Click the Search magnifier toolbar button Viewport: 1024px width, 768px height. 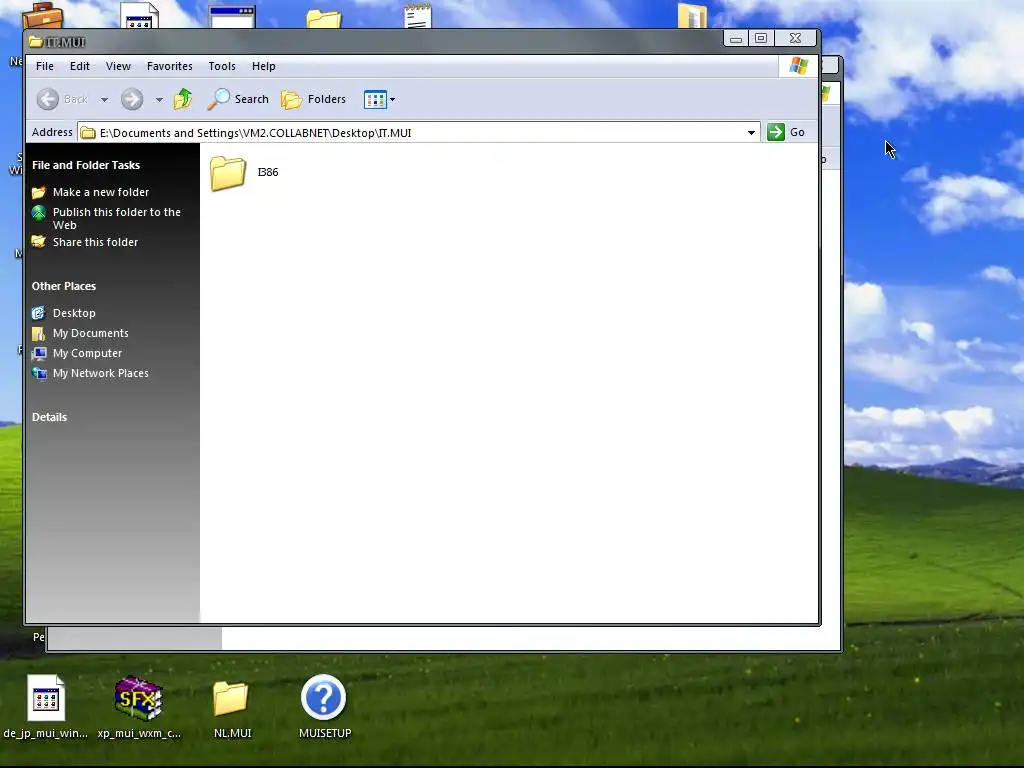(238, 99)
